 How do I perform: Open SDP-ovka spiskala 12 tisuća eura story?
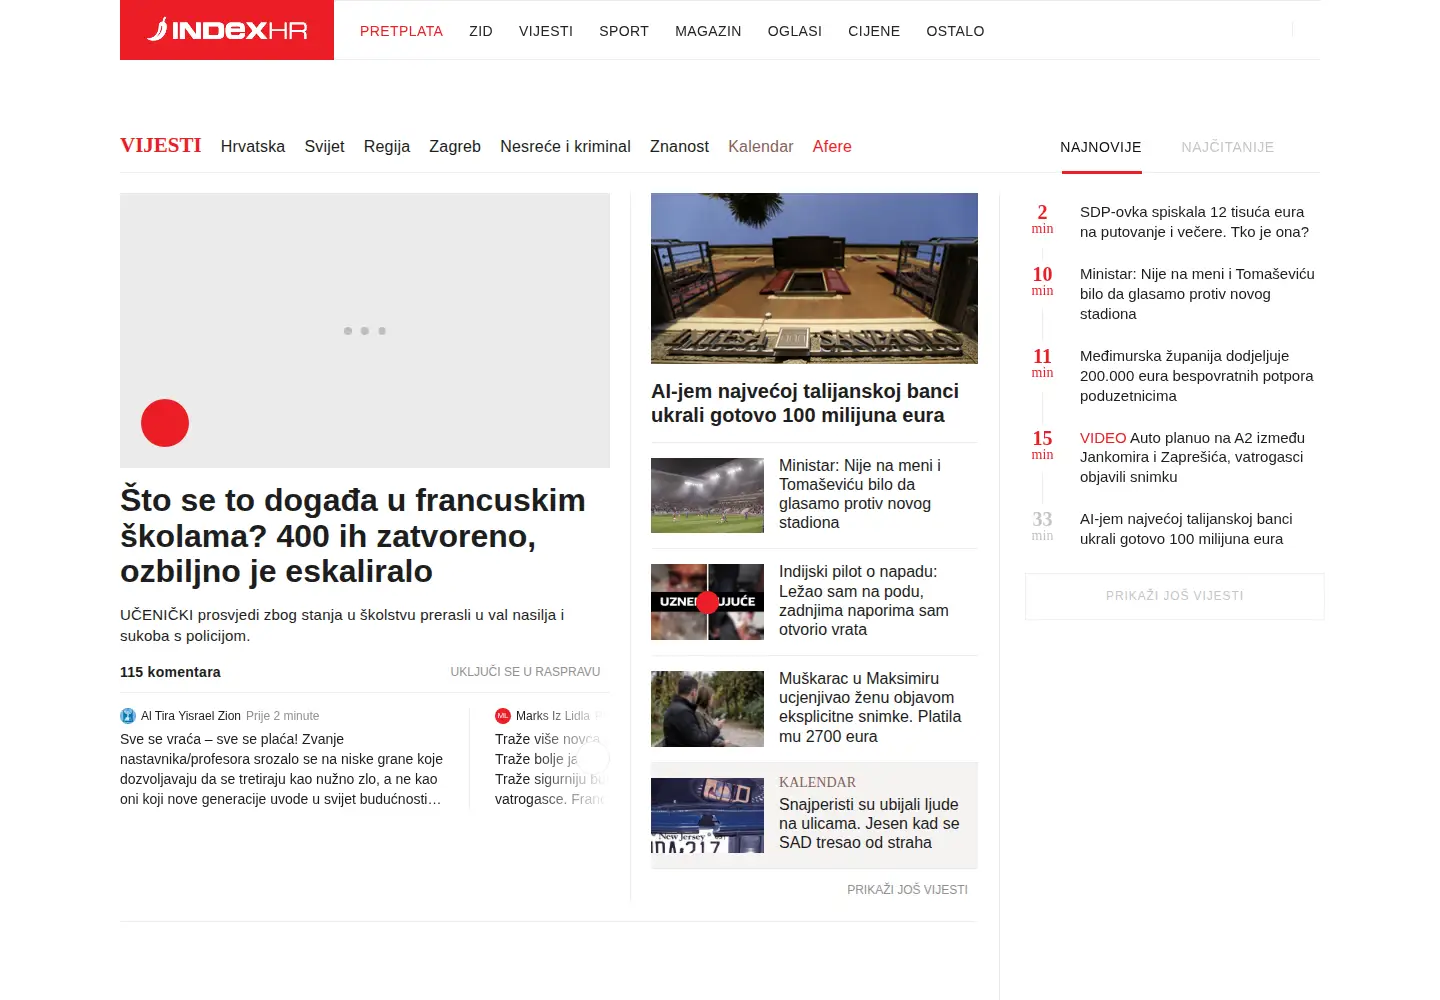click(1194, 222)
